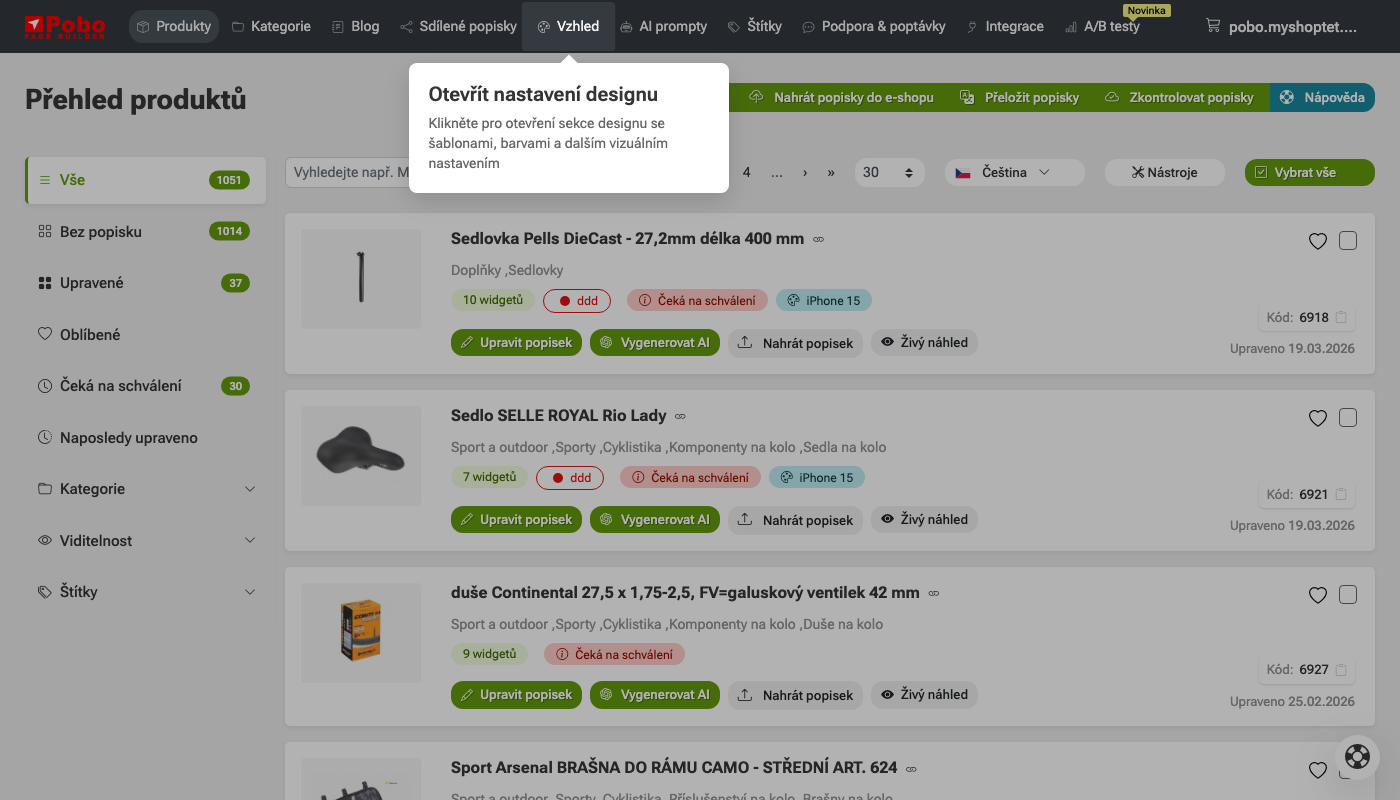Expand the Kategorie filter in the sidebar
This screenshot has width=1400, height=800.
[x=146, y=489]
